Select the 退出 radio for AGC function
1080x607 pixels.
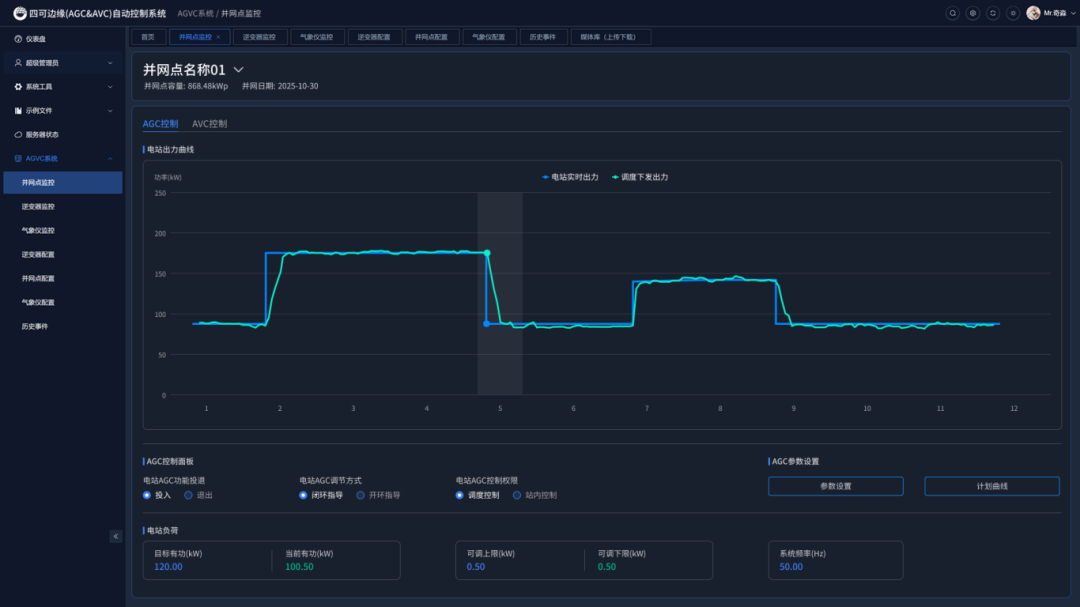[188, 495]
